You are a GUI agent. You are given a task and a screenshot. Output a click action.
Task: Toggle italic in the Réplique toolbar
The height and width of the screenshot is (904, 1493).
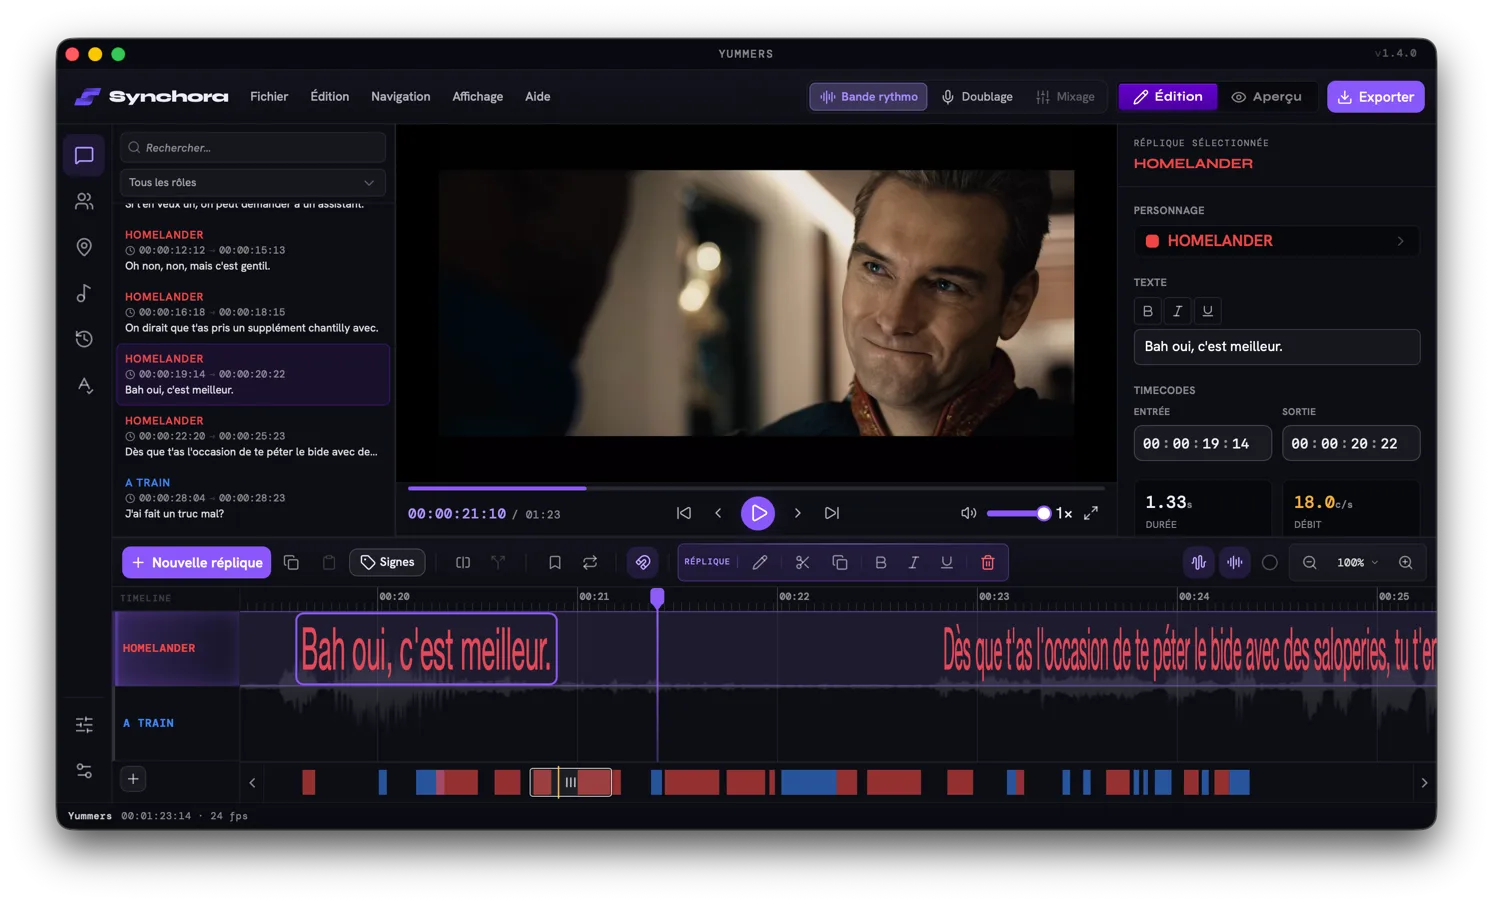coord(914,563)
